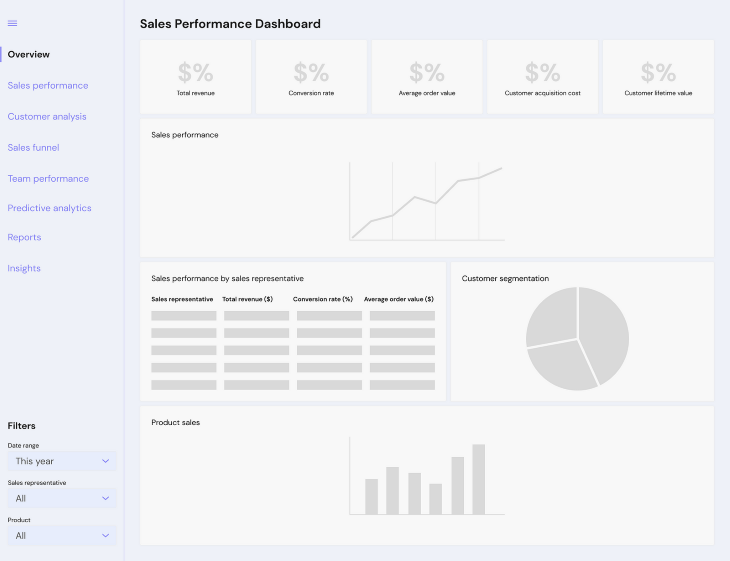The image size is (730, 561).
Task: Open the Date range dropdown
Action: pyautogui.click(x=62, y=461)
